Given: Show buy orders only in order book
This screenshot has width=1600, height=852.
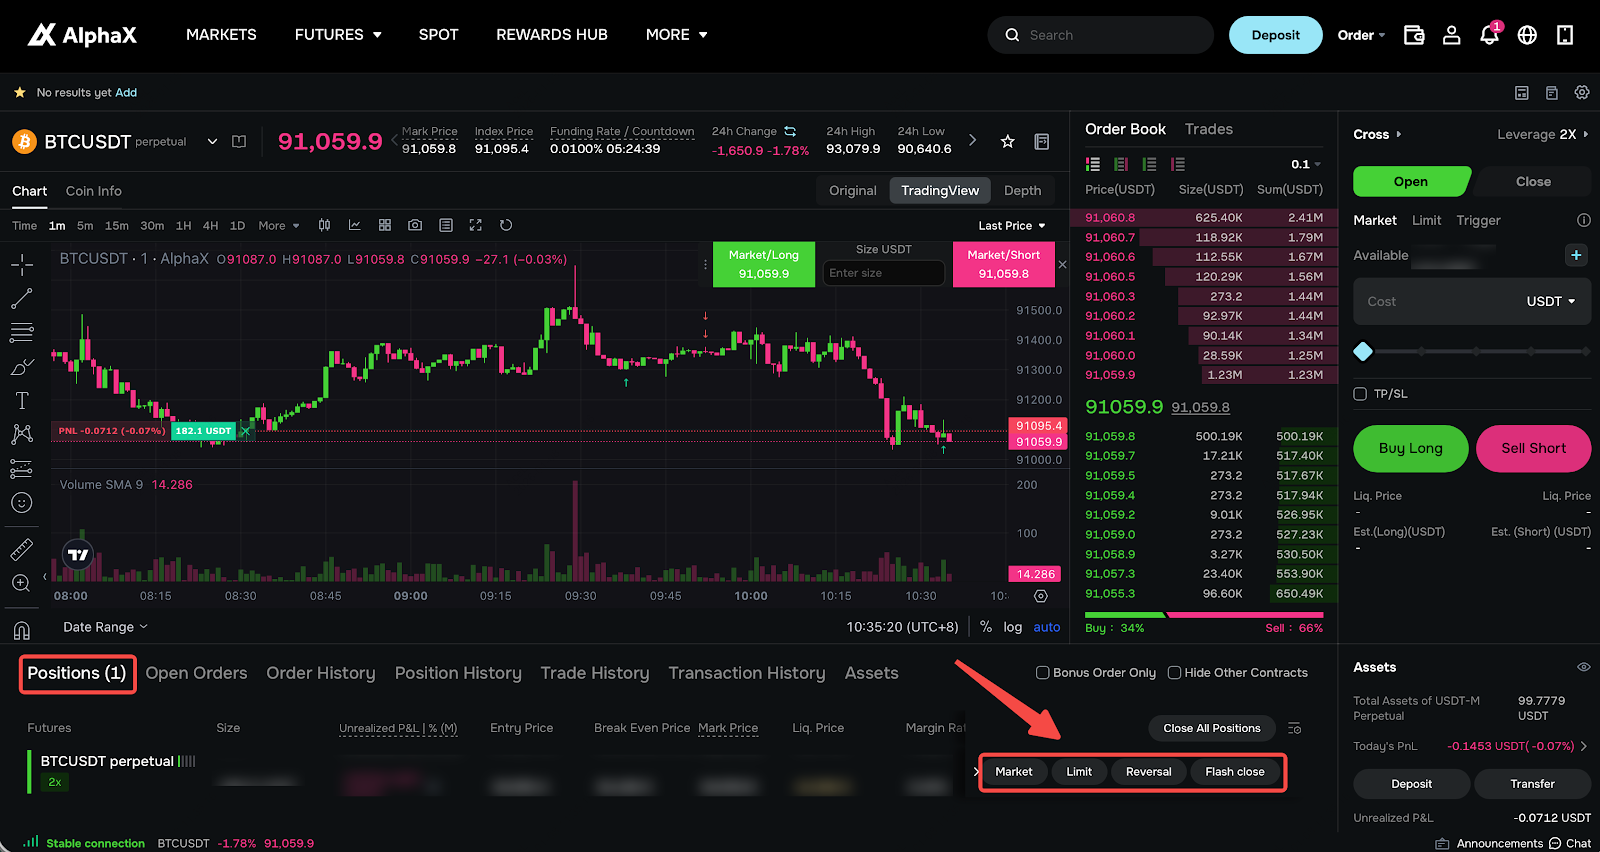Looking at the screenshot, I should pyautogui.click(x=1149, y=164).
